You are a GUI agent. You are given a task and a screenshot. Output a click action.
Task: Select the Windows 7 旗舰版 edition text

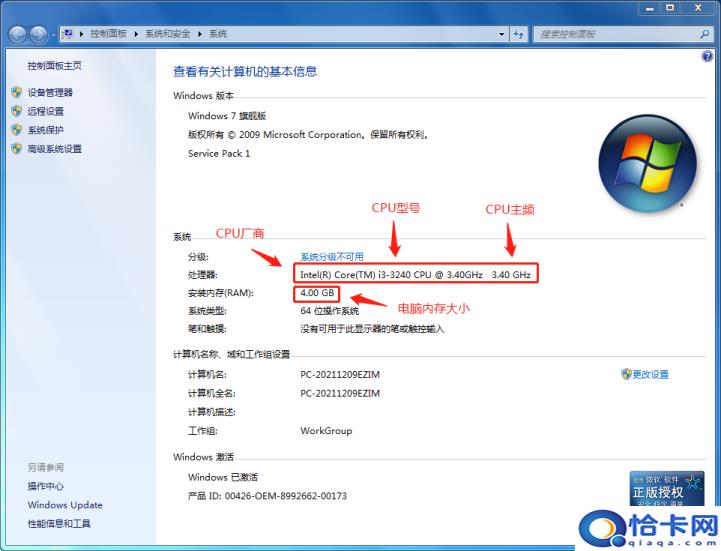(227, 116)
